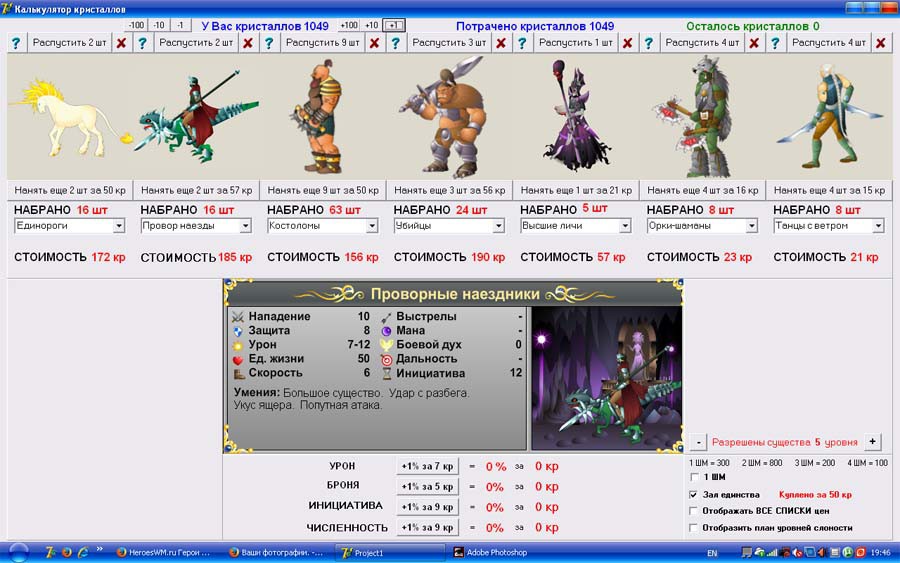Increase УРОН with +1% за 7 кр
This screenshot has width=900, height=563.
(x=428, y=467)
